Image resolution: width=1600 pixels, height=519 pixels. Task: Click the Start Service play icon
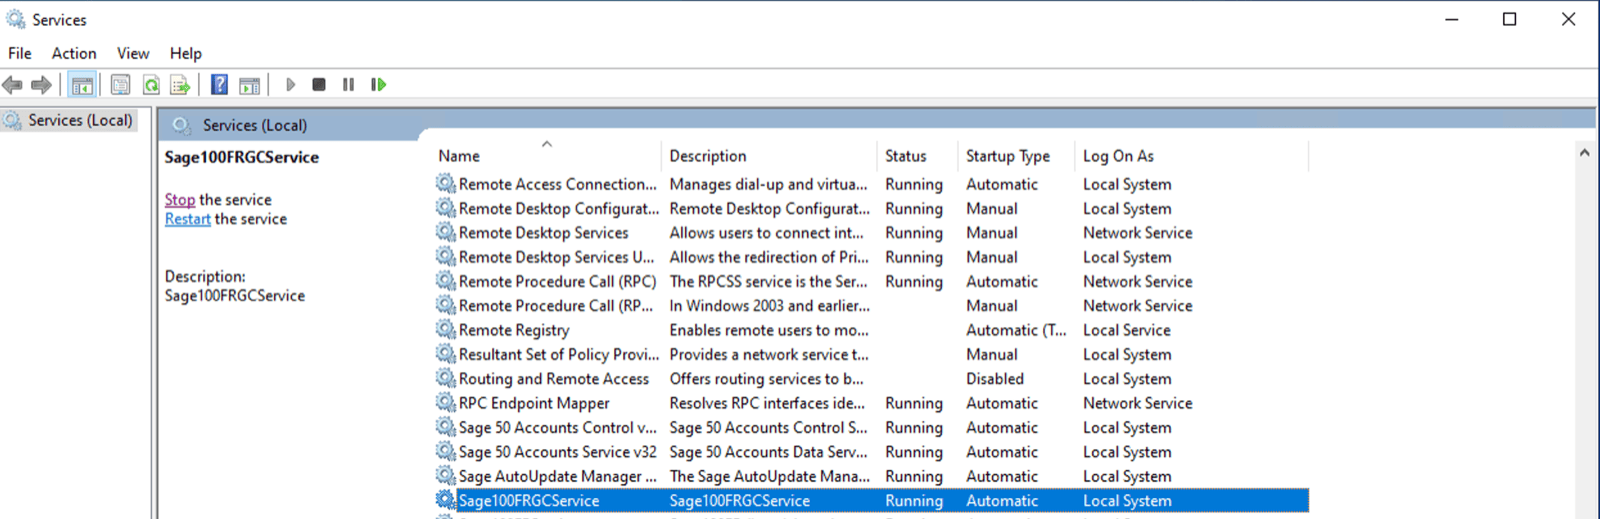[291, 85]
